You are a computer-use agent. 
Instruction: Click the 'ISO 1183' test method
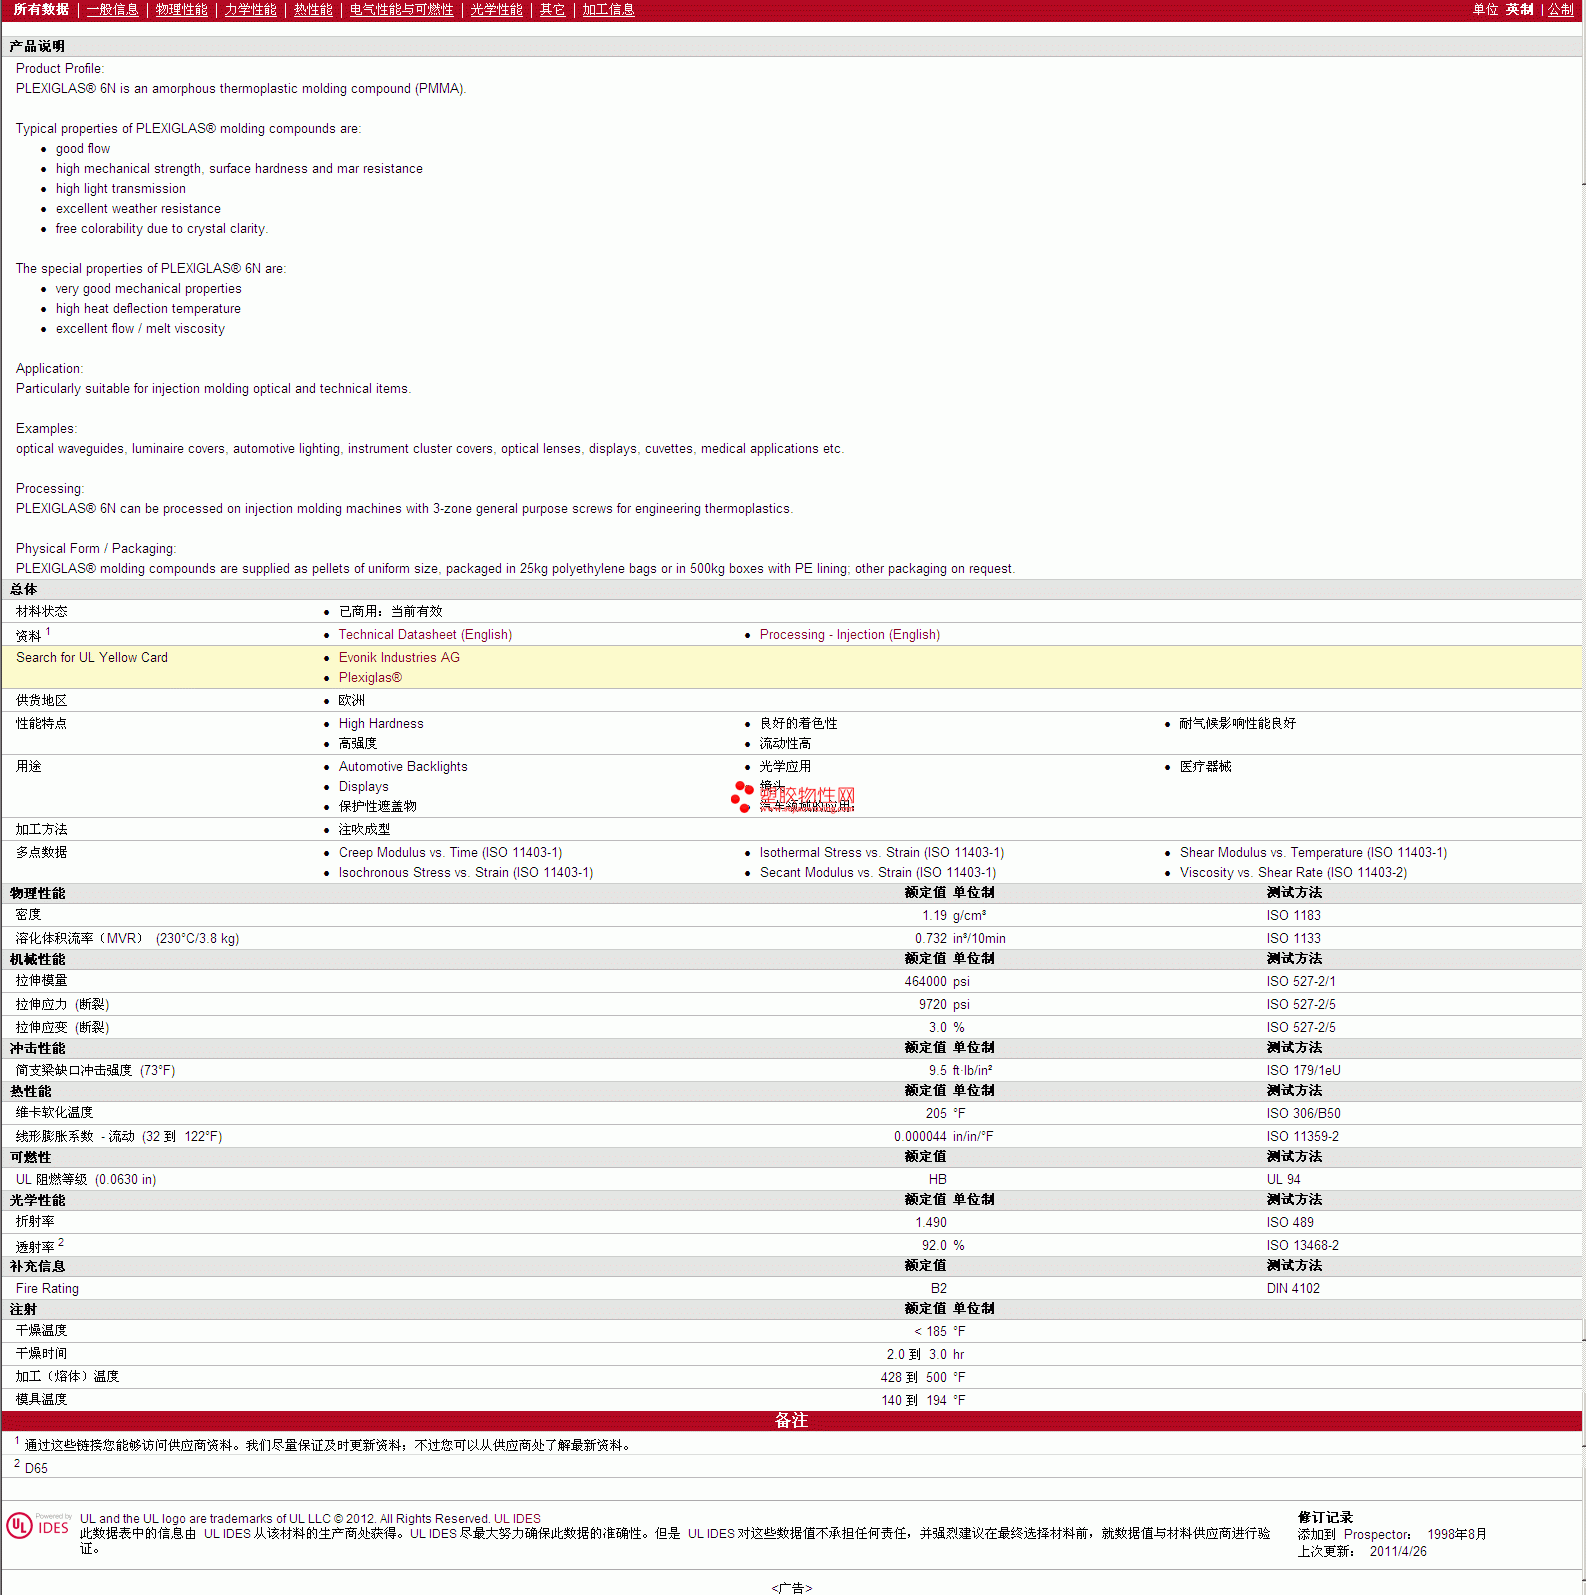coord(1293,915)
